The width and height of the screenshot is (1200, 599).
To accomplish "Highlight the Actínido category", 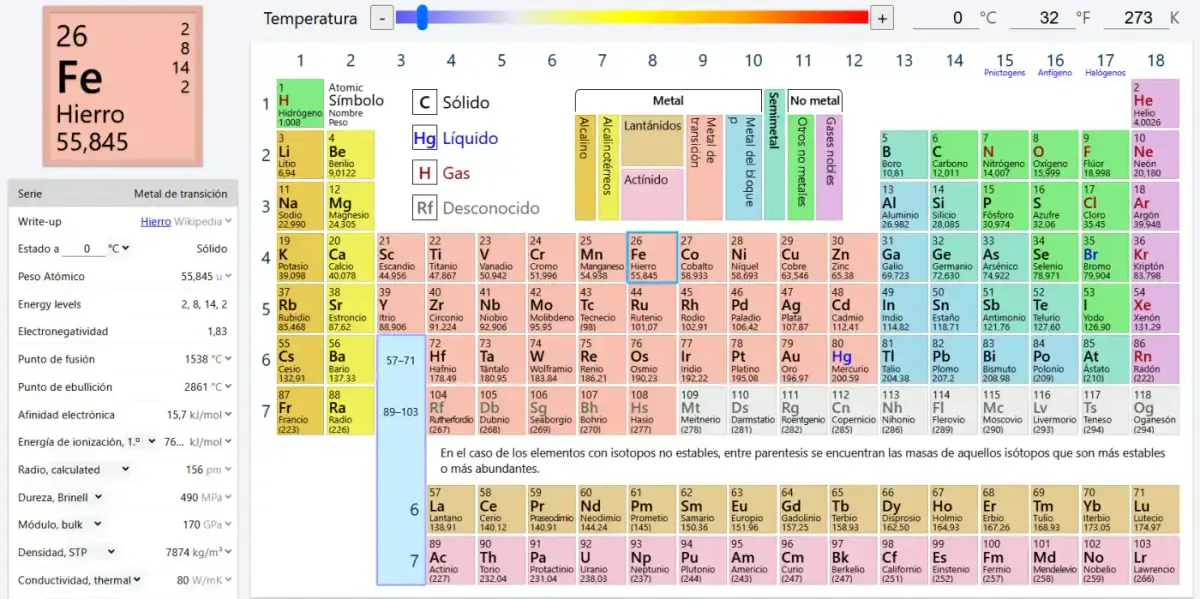I will (x=652, y=194).
